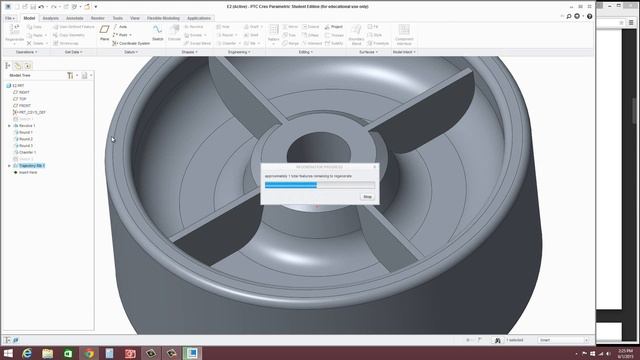Select the E2.PRT root node

click(16, 86)
